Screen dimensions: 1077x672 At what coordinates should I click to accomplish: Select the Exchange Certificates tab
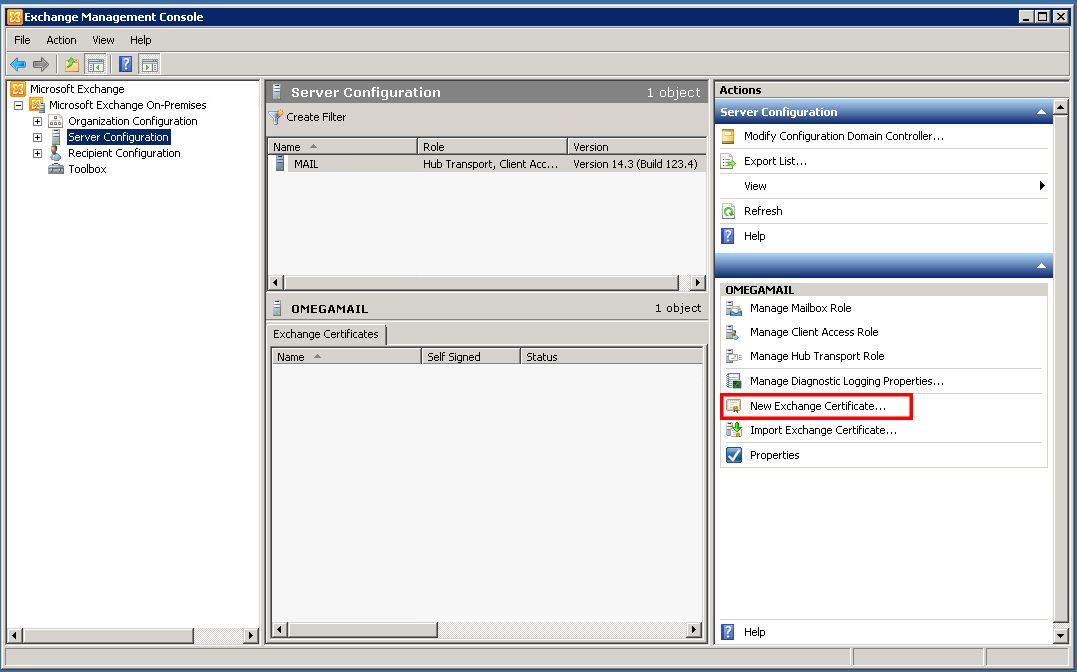click(326, 334)
